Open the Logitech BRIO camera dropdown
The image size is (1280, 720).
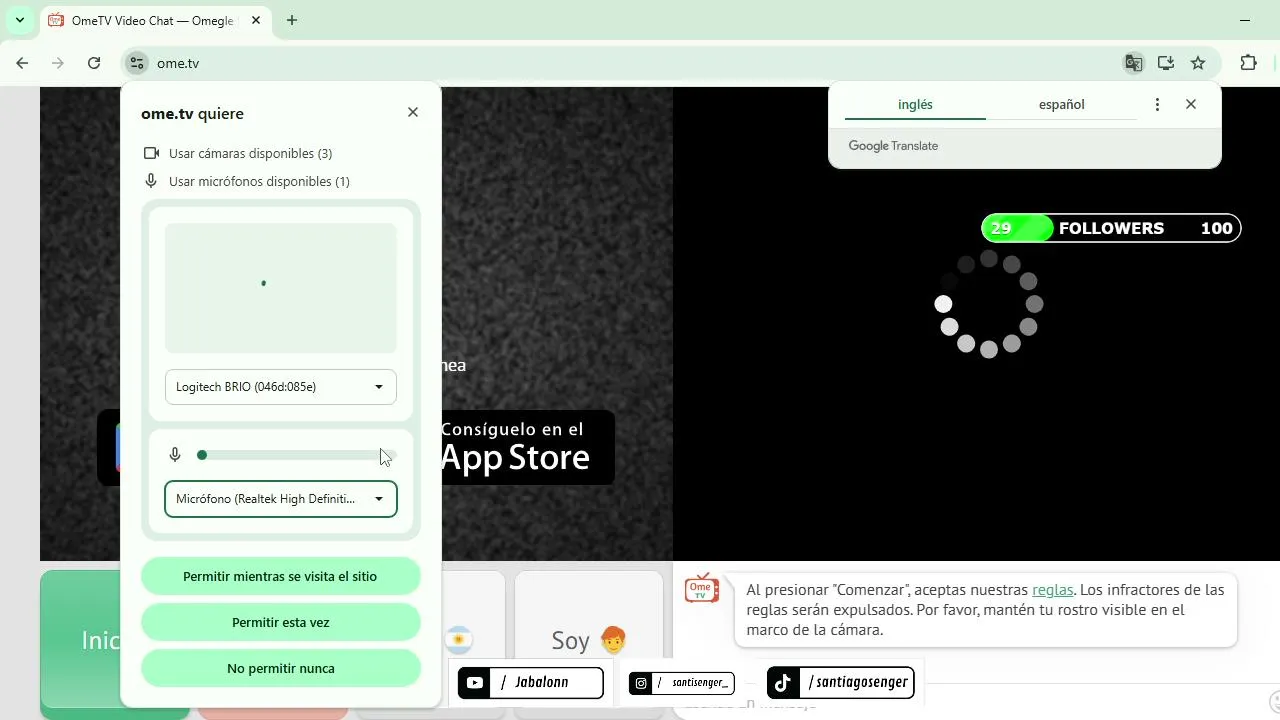281,387
